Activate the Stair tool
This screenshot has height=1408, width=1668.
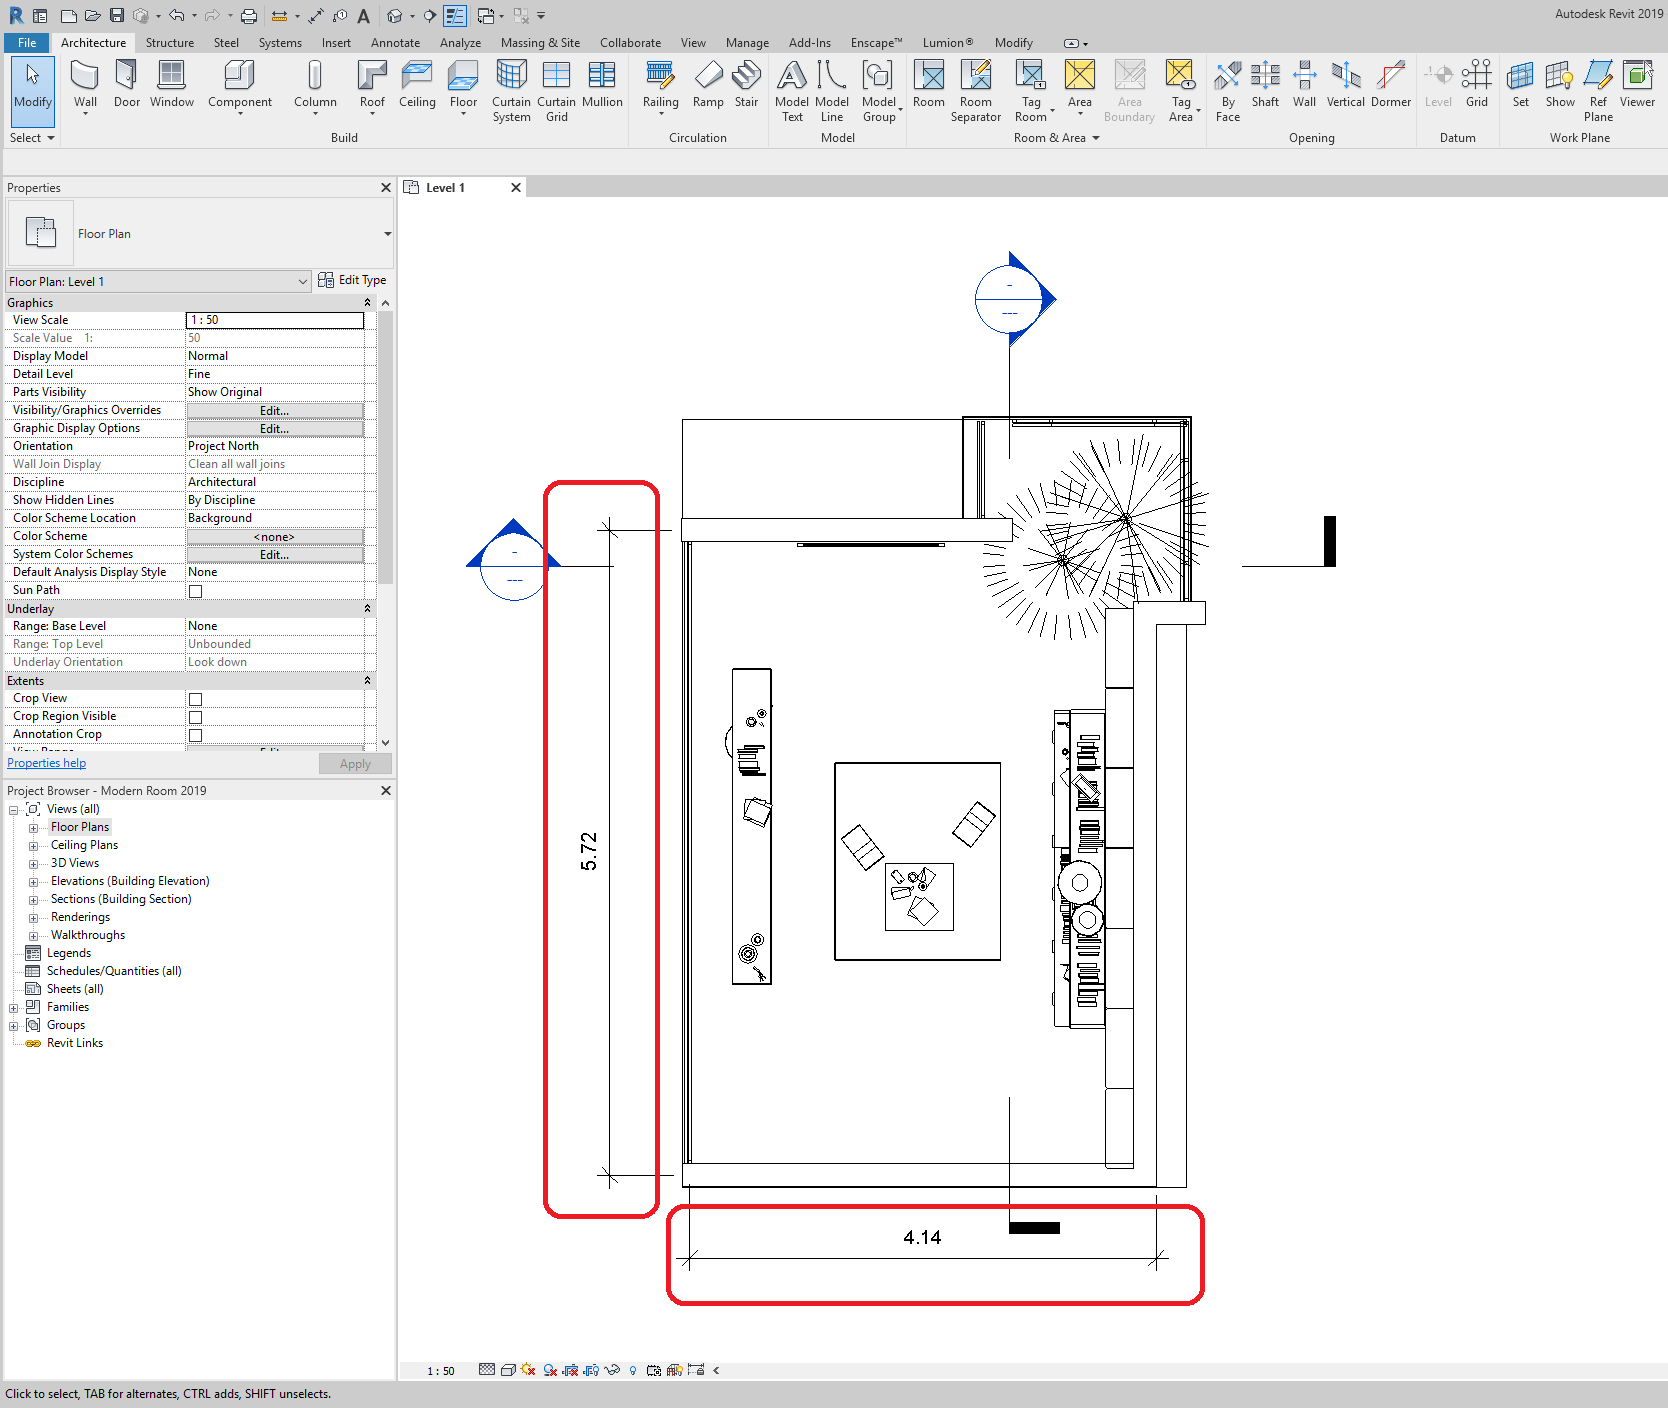click(746, 85)
